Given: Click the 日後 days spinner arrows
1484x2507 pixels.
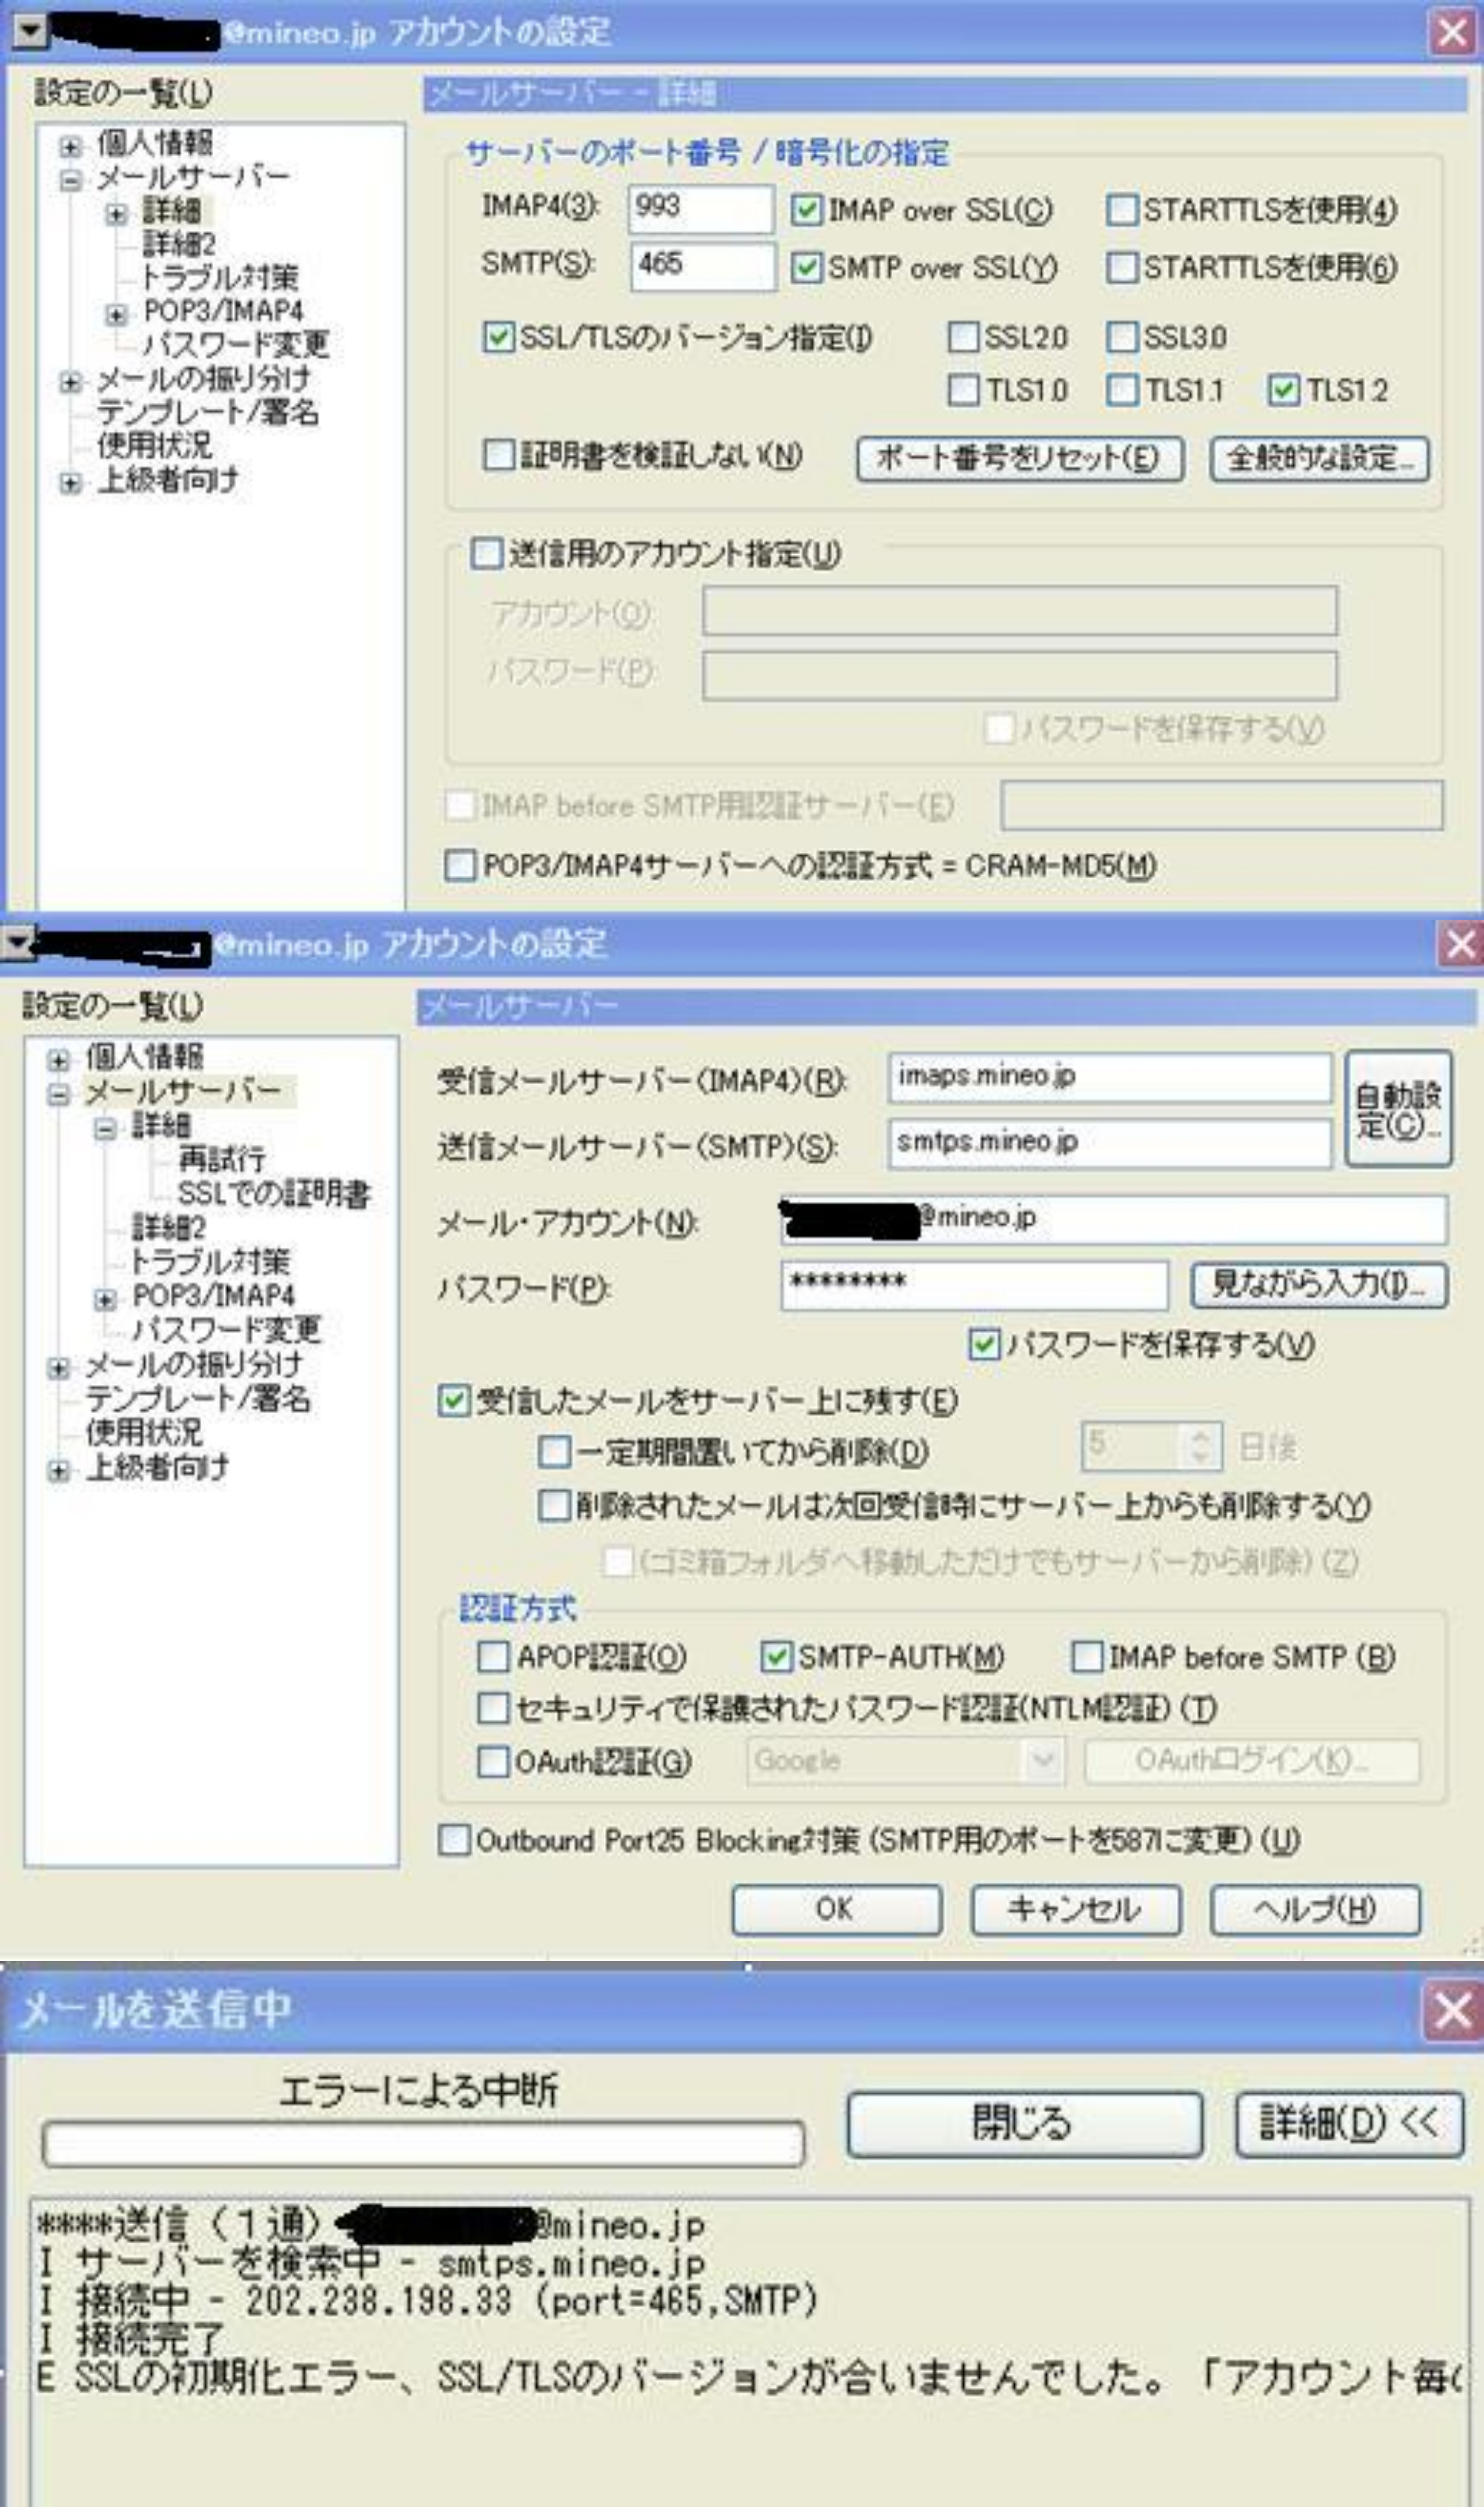Looking at the screenshot, I should pyautogui.click(x=1201, y=1446).
